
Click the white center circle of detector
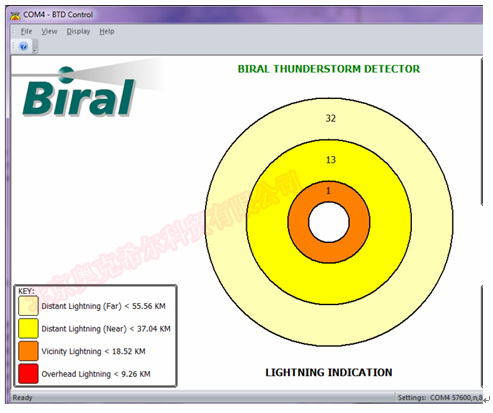click(x=329, y=222)
